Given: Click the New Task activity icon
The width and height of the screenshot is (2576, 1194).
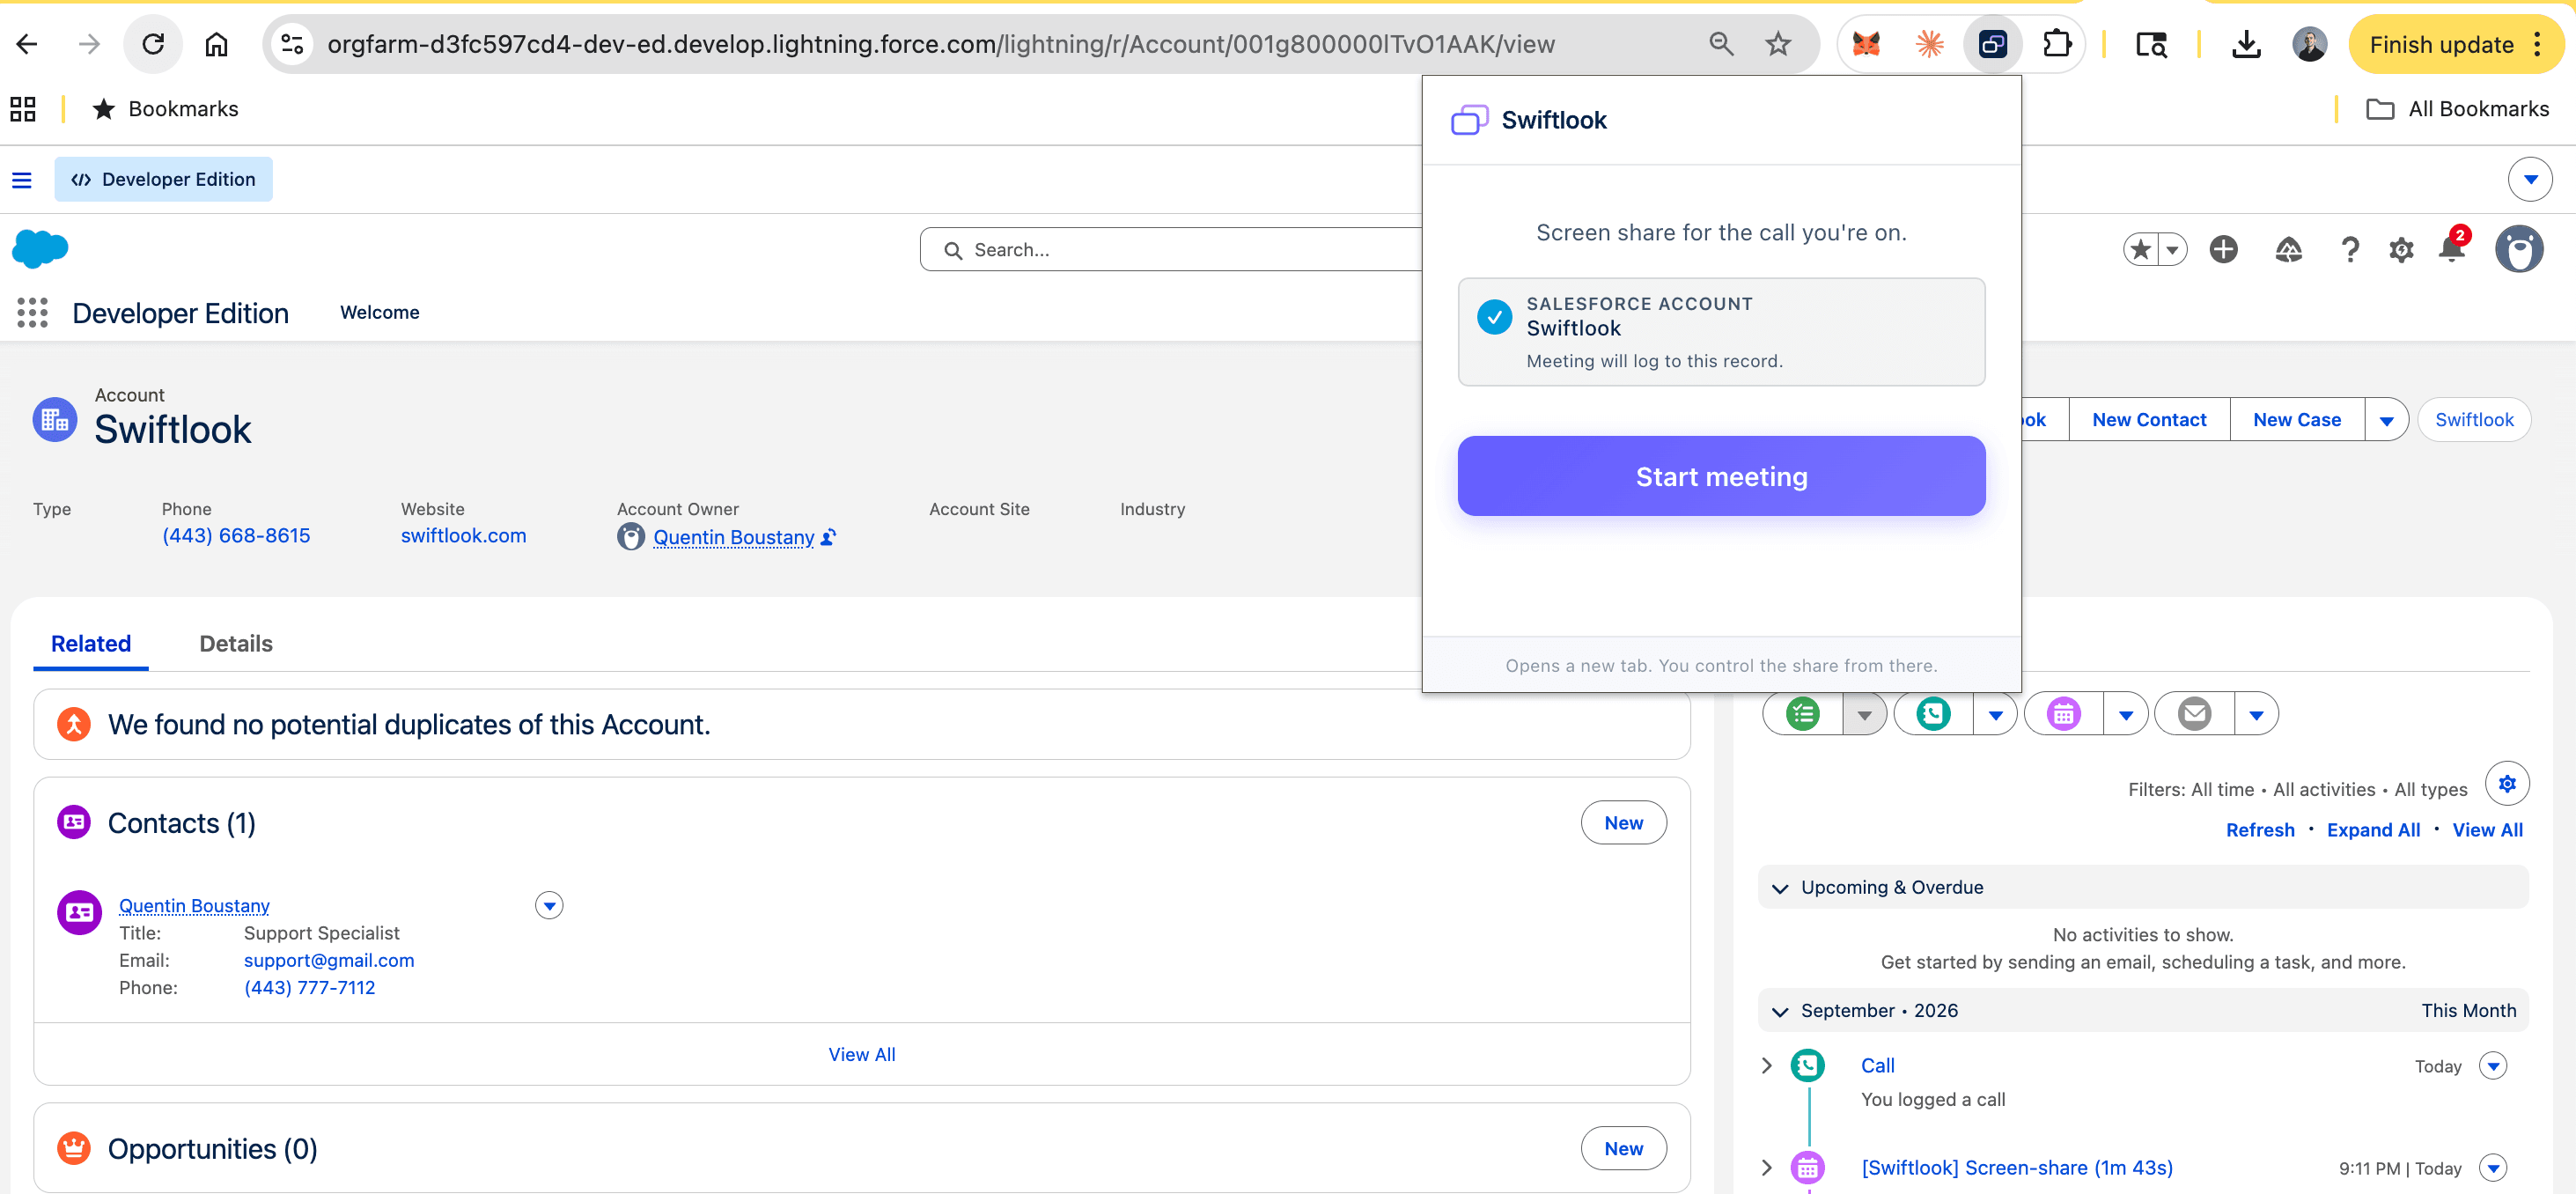Looking at the screenshot, I should tap(1803, 714).
